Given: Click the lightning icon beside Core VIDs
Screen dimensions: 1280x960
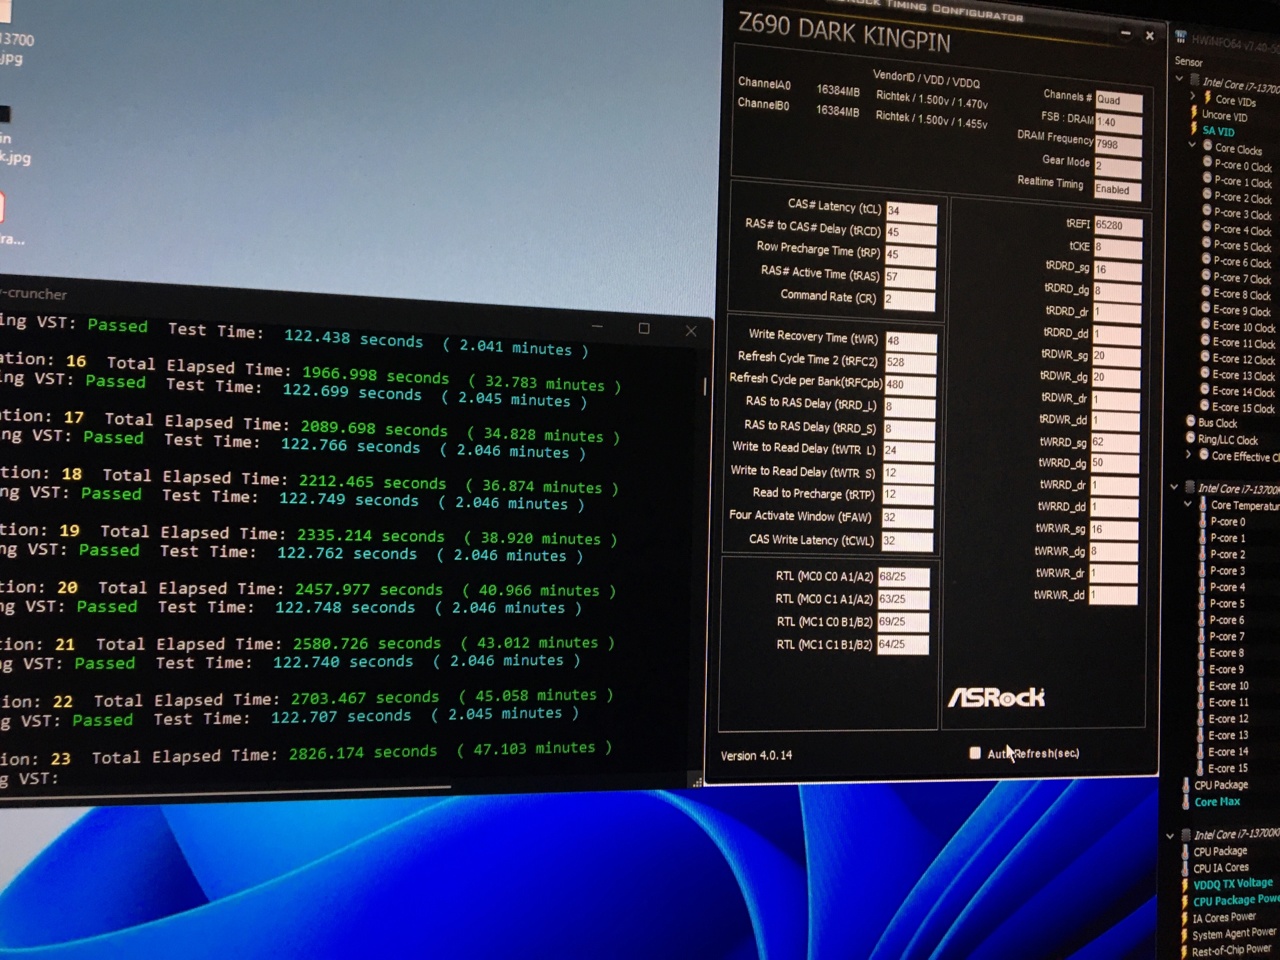Looking at the screenshot, I should [1207, 99].
